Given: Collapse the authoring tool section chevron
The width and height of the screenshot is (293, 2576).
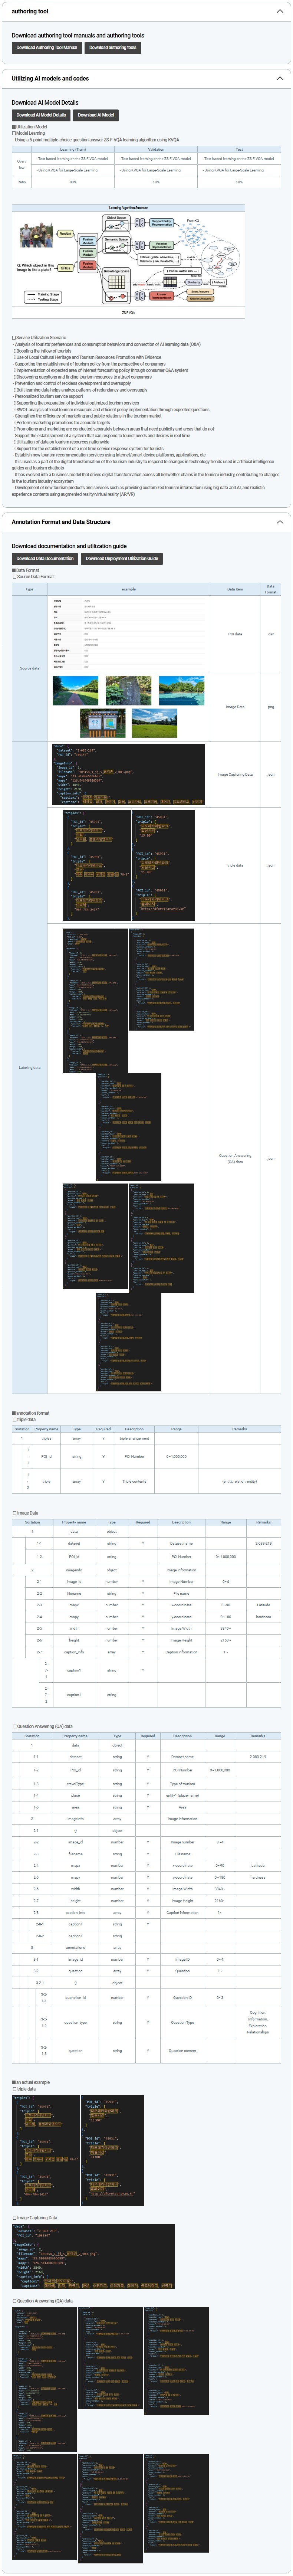Looking at the screenshot, I should [x=279, y=12].
